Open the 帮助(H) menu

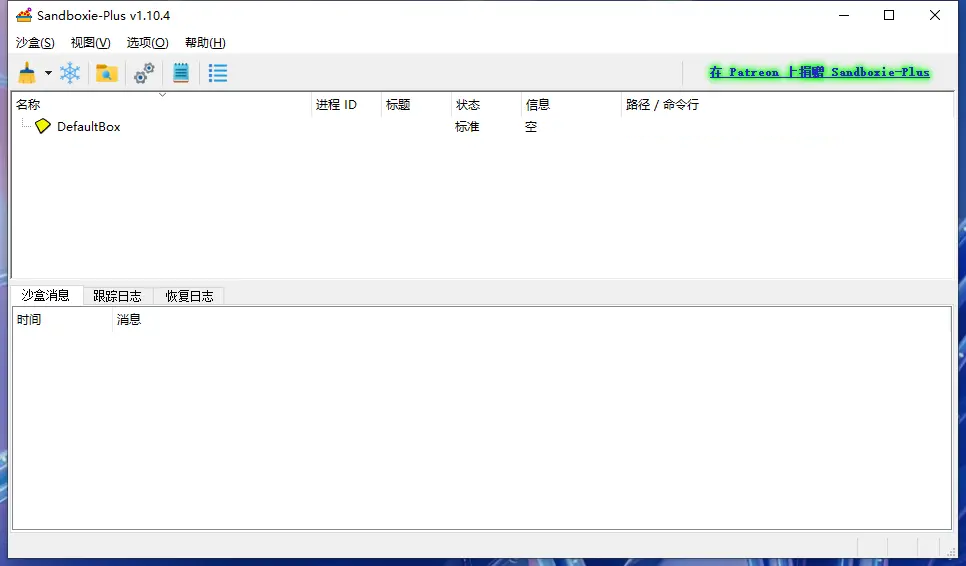(x=205, y=42)
